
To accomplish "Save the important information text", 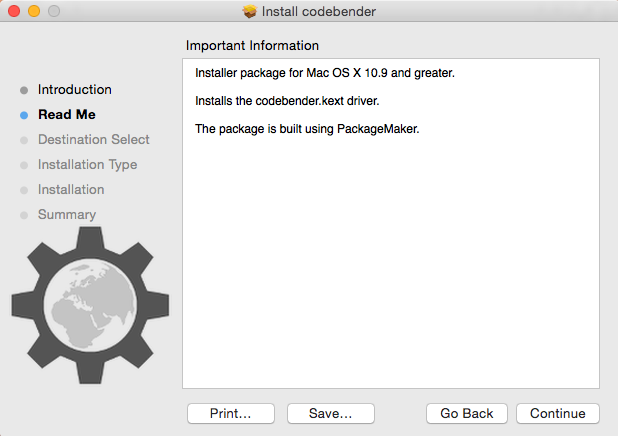I will click(x=331, y=413).
